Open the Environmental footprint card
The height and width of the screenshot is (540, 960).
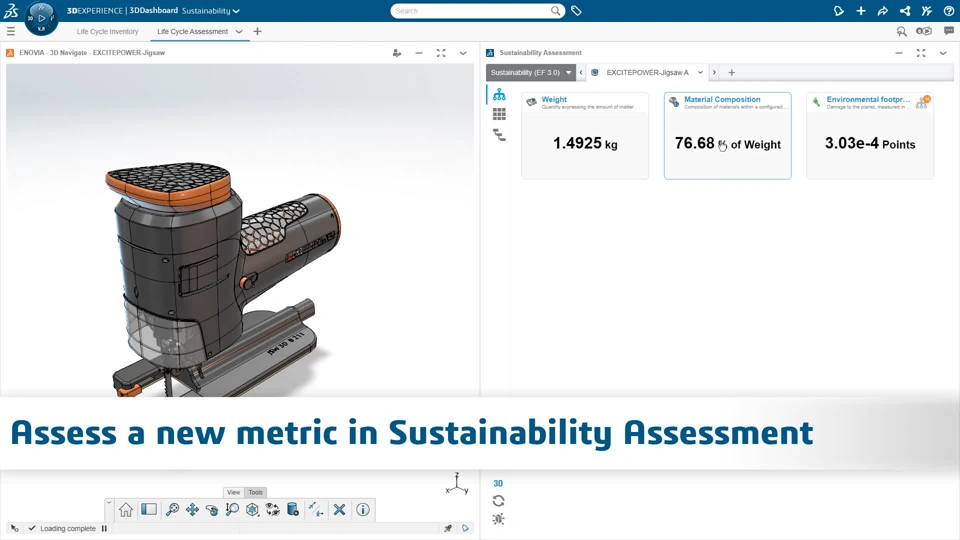tap(869, 136)
